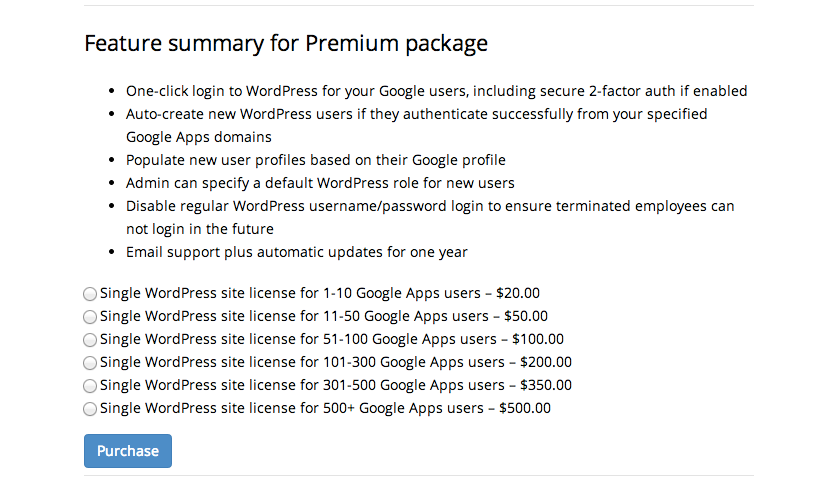820x483 pixels.
Task: Click the $350.00 license label text
Action: click(336, 385)
